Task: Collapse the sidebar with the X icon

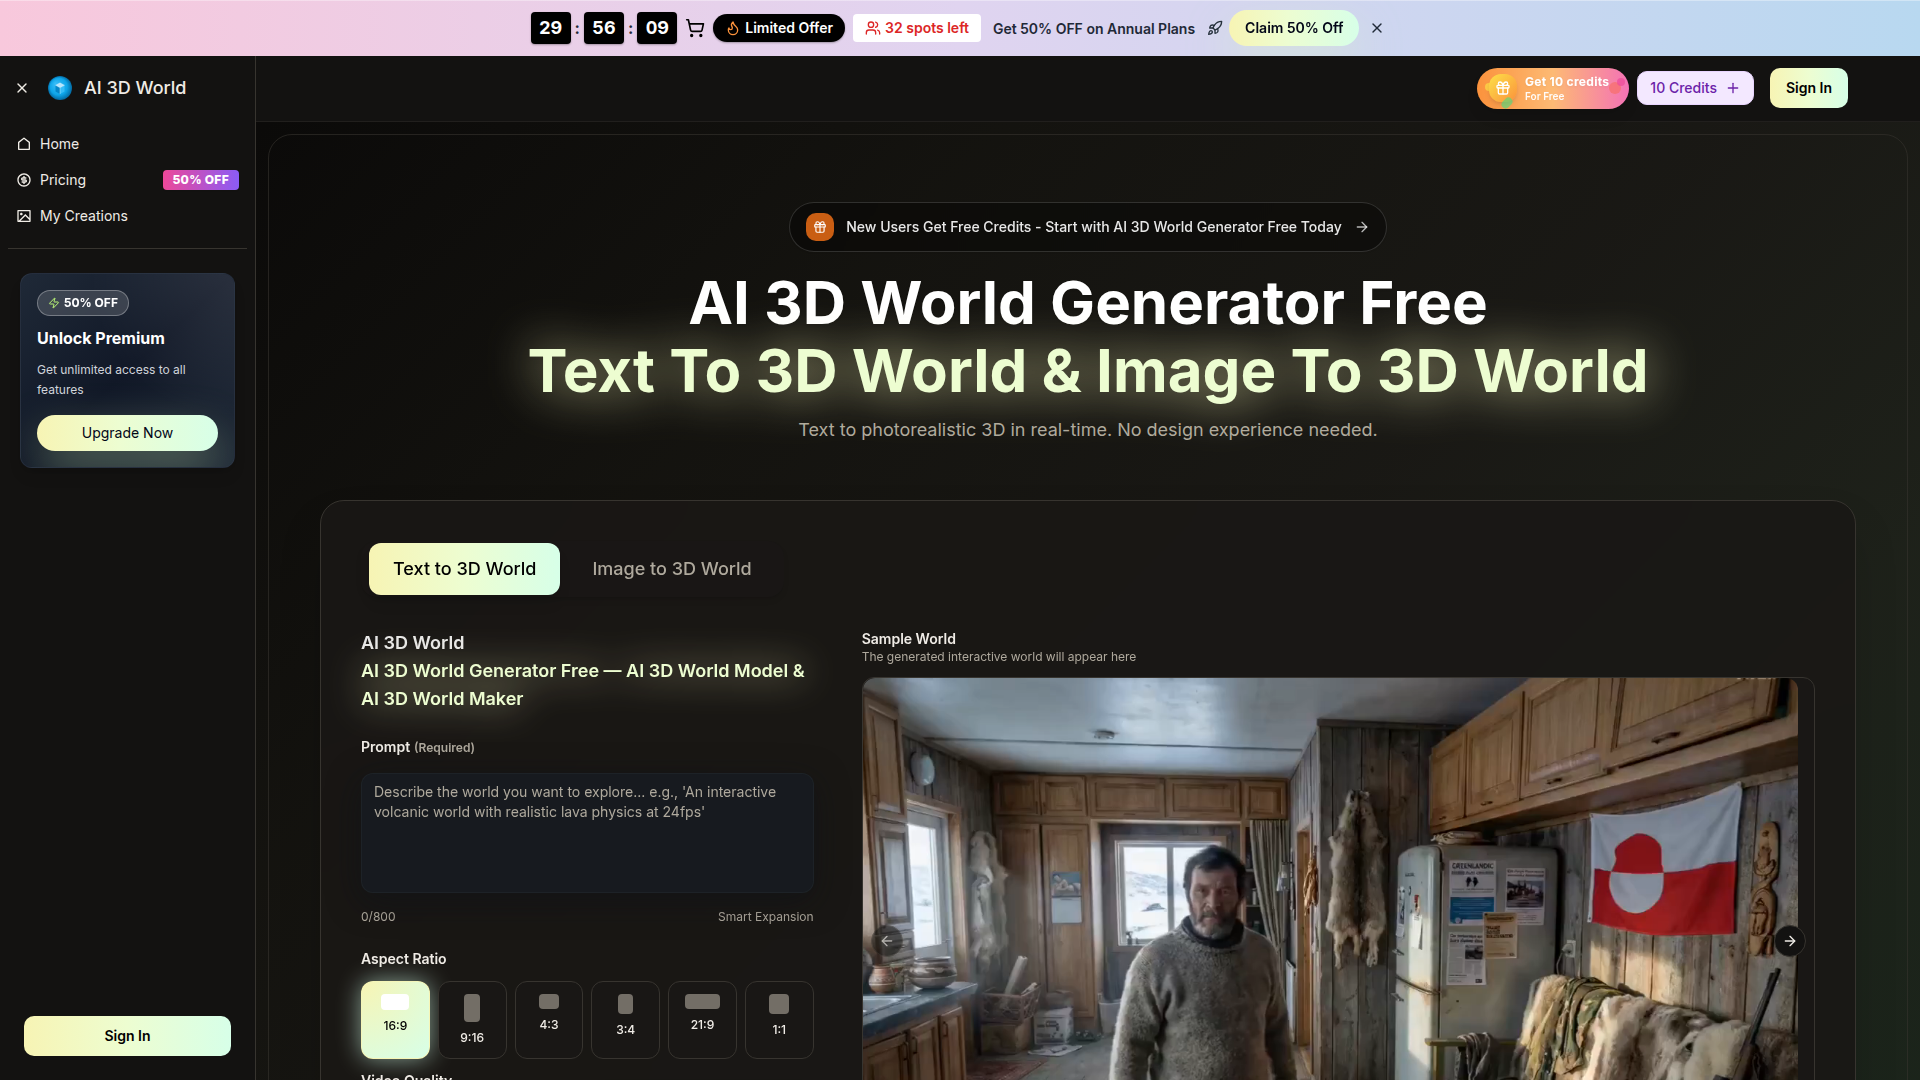Action: 22,88
